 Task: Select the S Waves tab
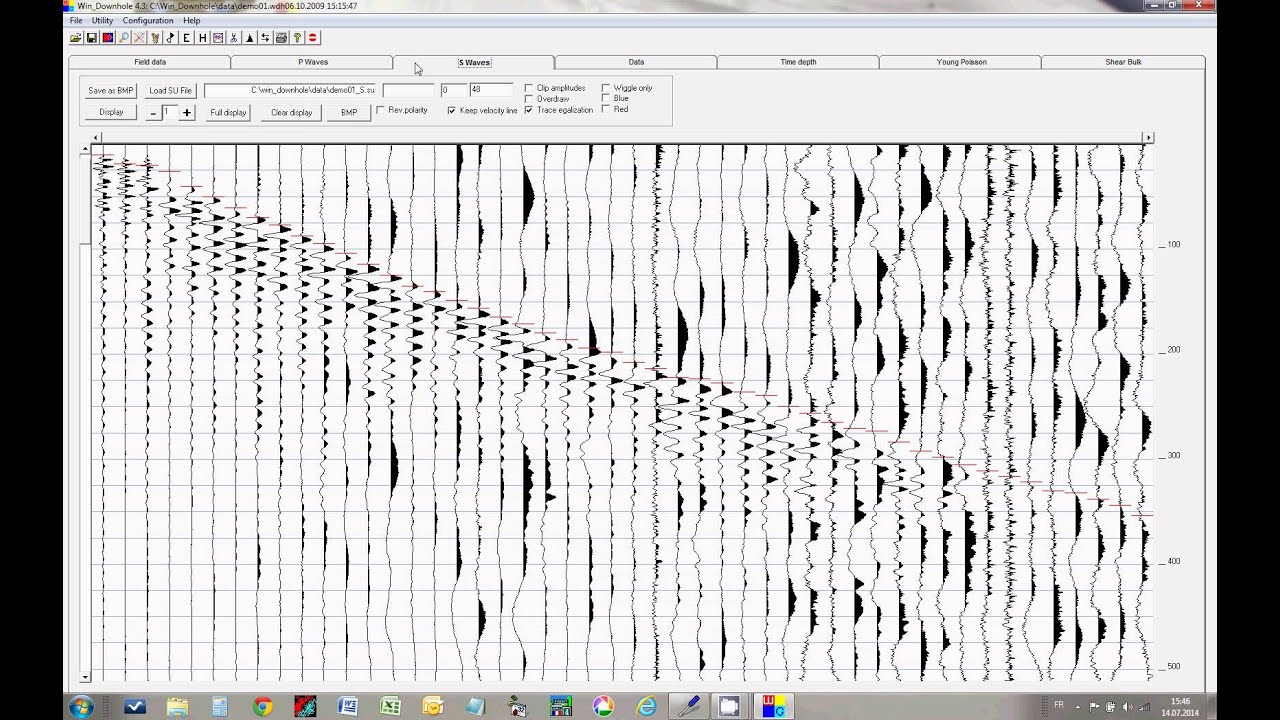(x=474, y=62)
